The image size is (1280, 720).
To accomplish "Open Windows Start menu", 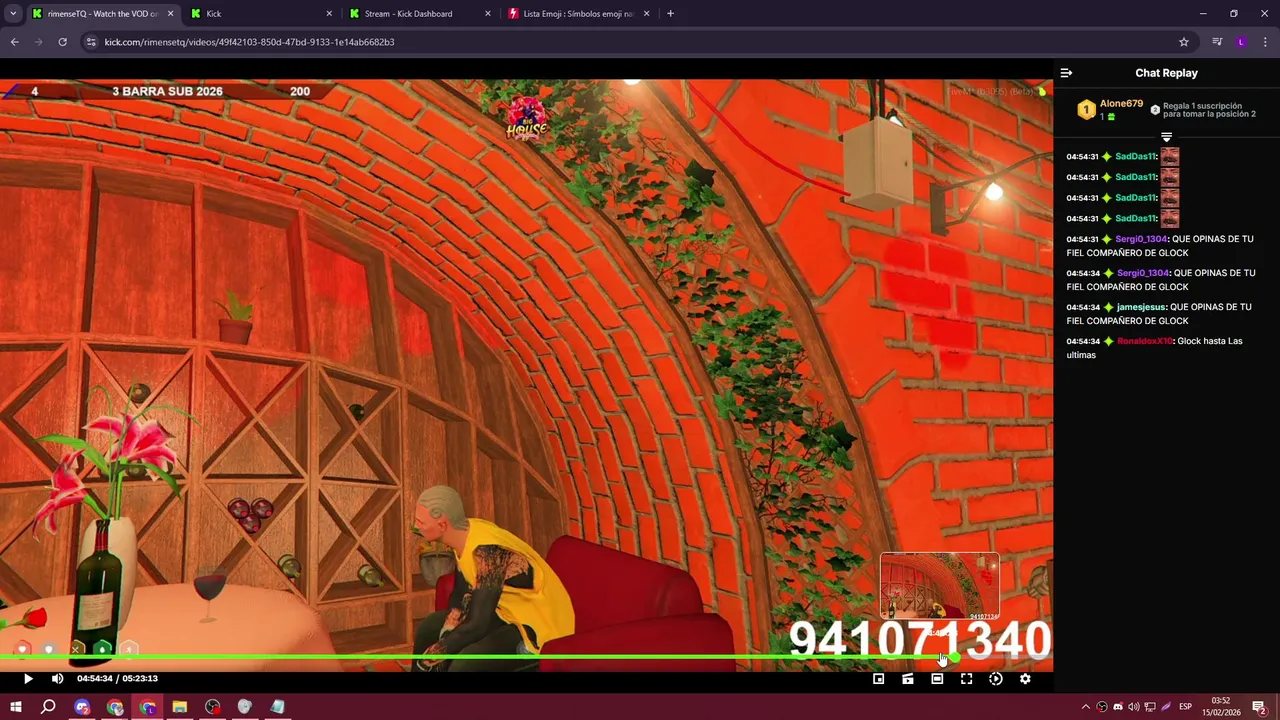I will click(x=16, y=707).
